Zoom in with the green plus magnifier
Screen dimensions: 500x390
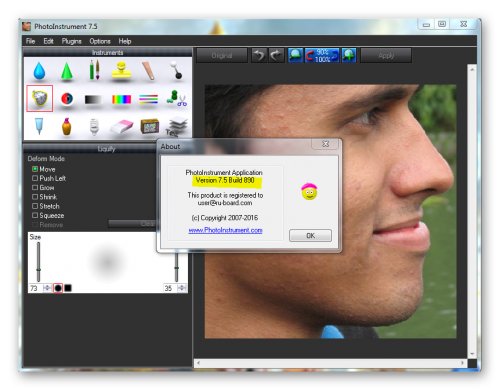tap(349, 55)
